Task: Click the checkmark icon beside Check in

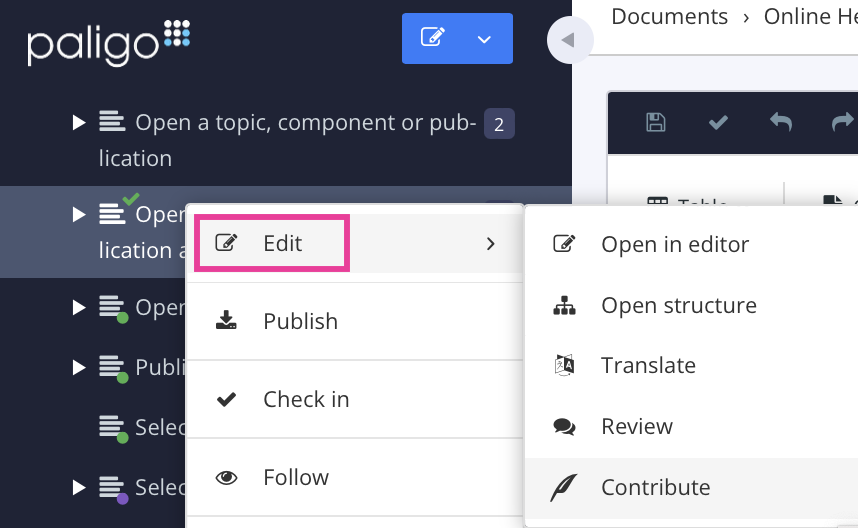Action: [x=226, y=399]
